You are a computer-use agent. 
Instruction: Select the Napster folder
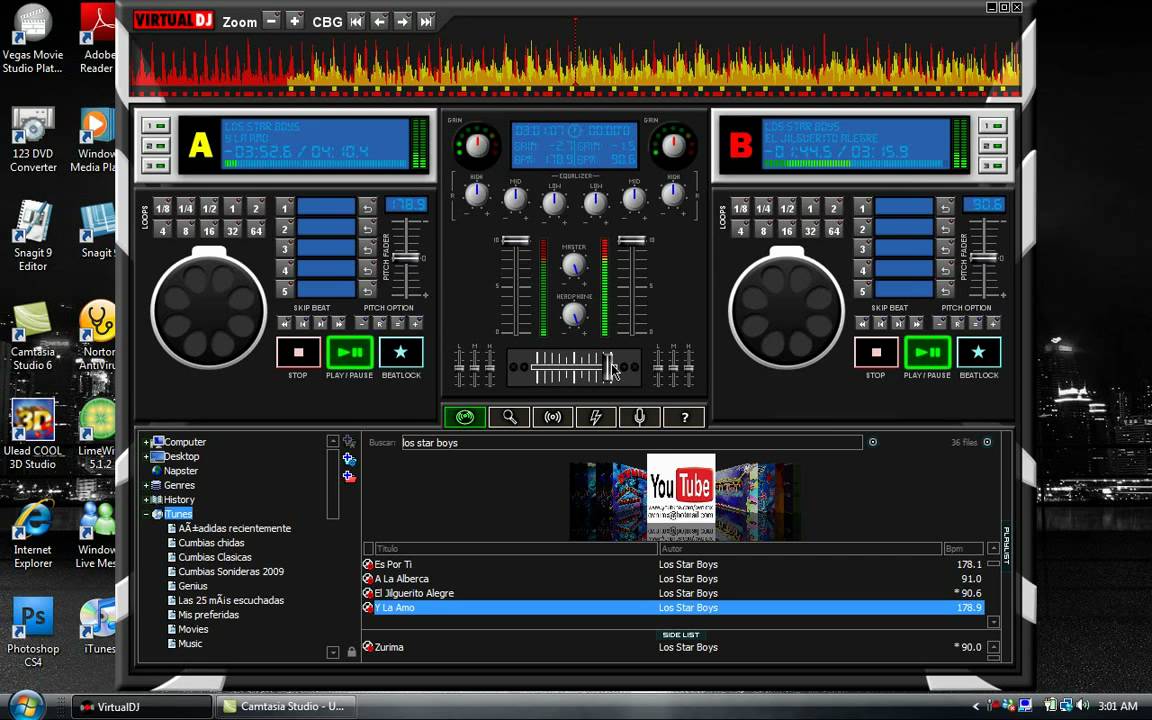pyautogui.click(x=181, y=471)
